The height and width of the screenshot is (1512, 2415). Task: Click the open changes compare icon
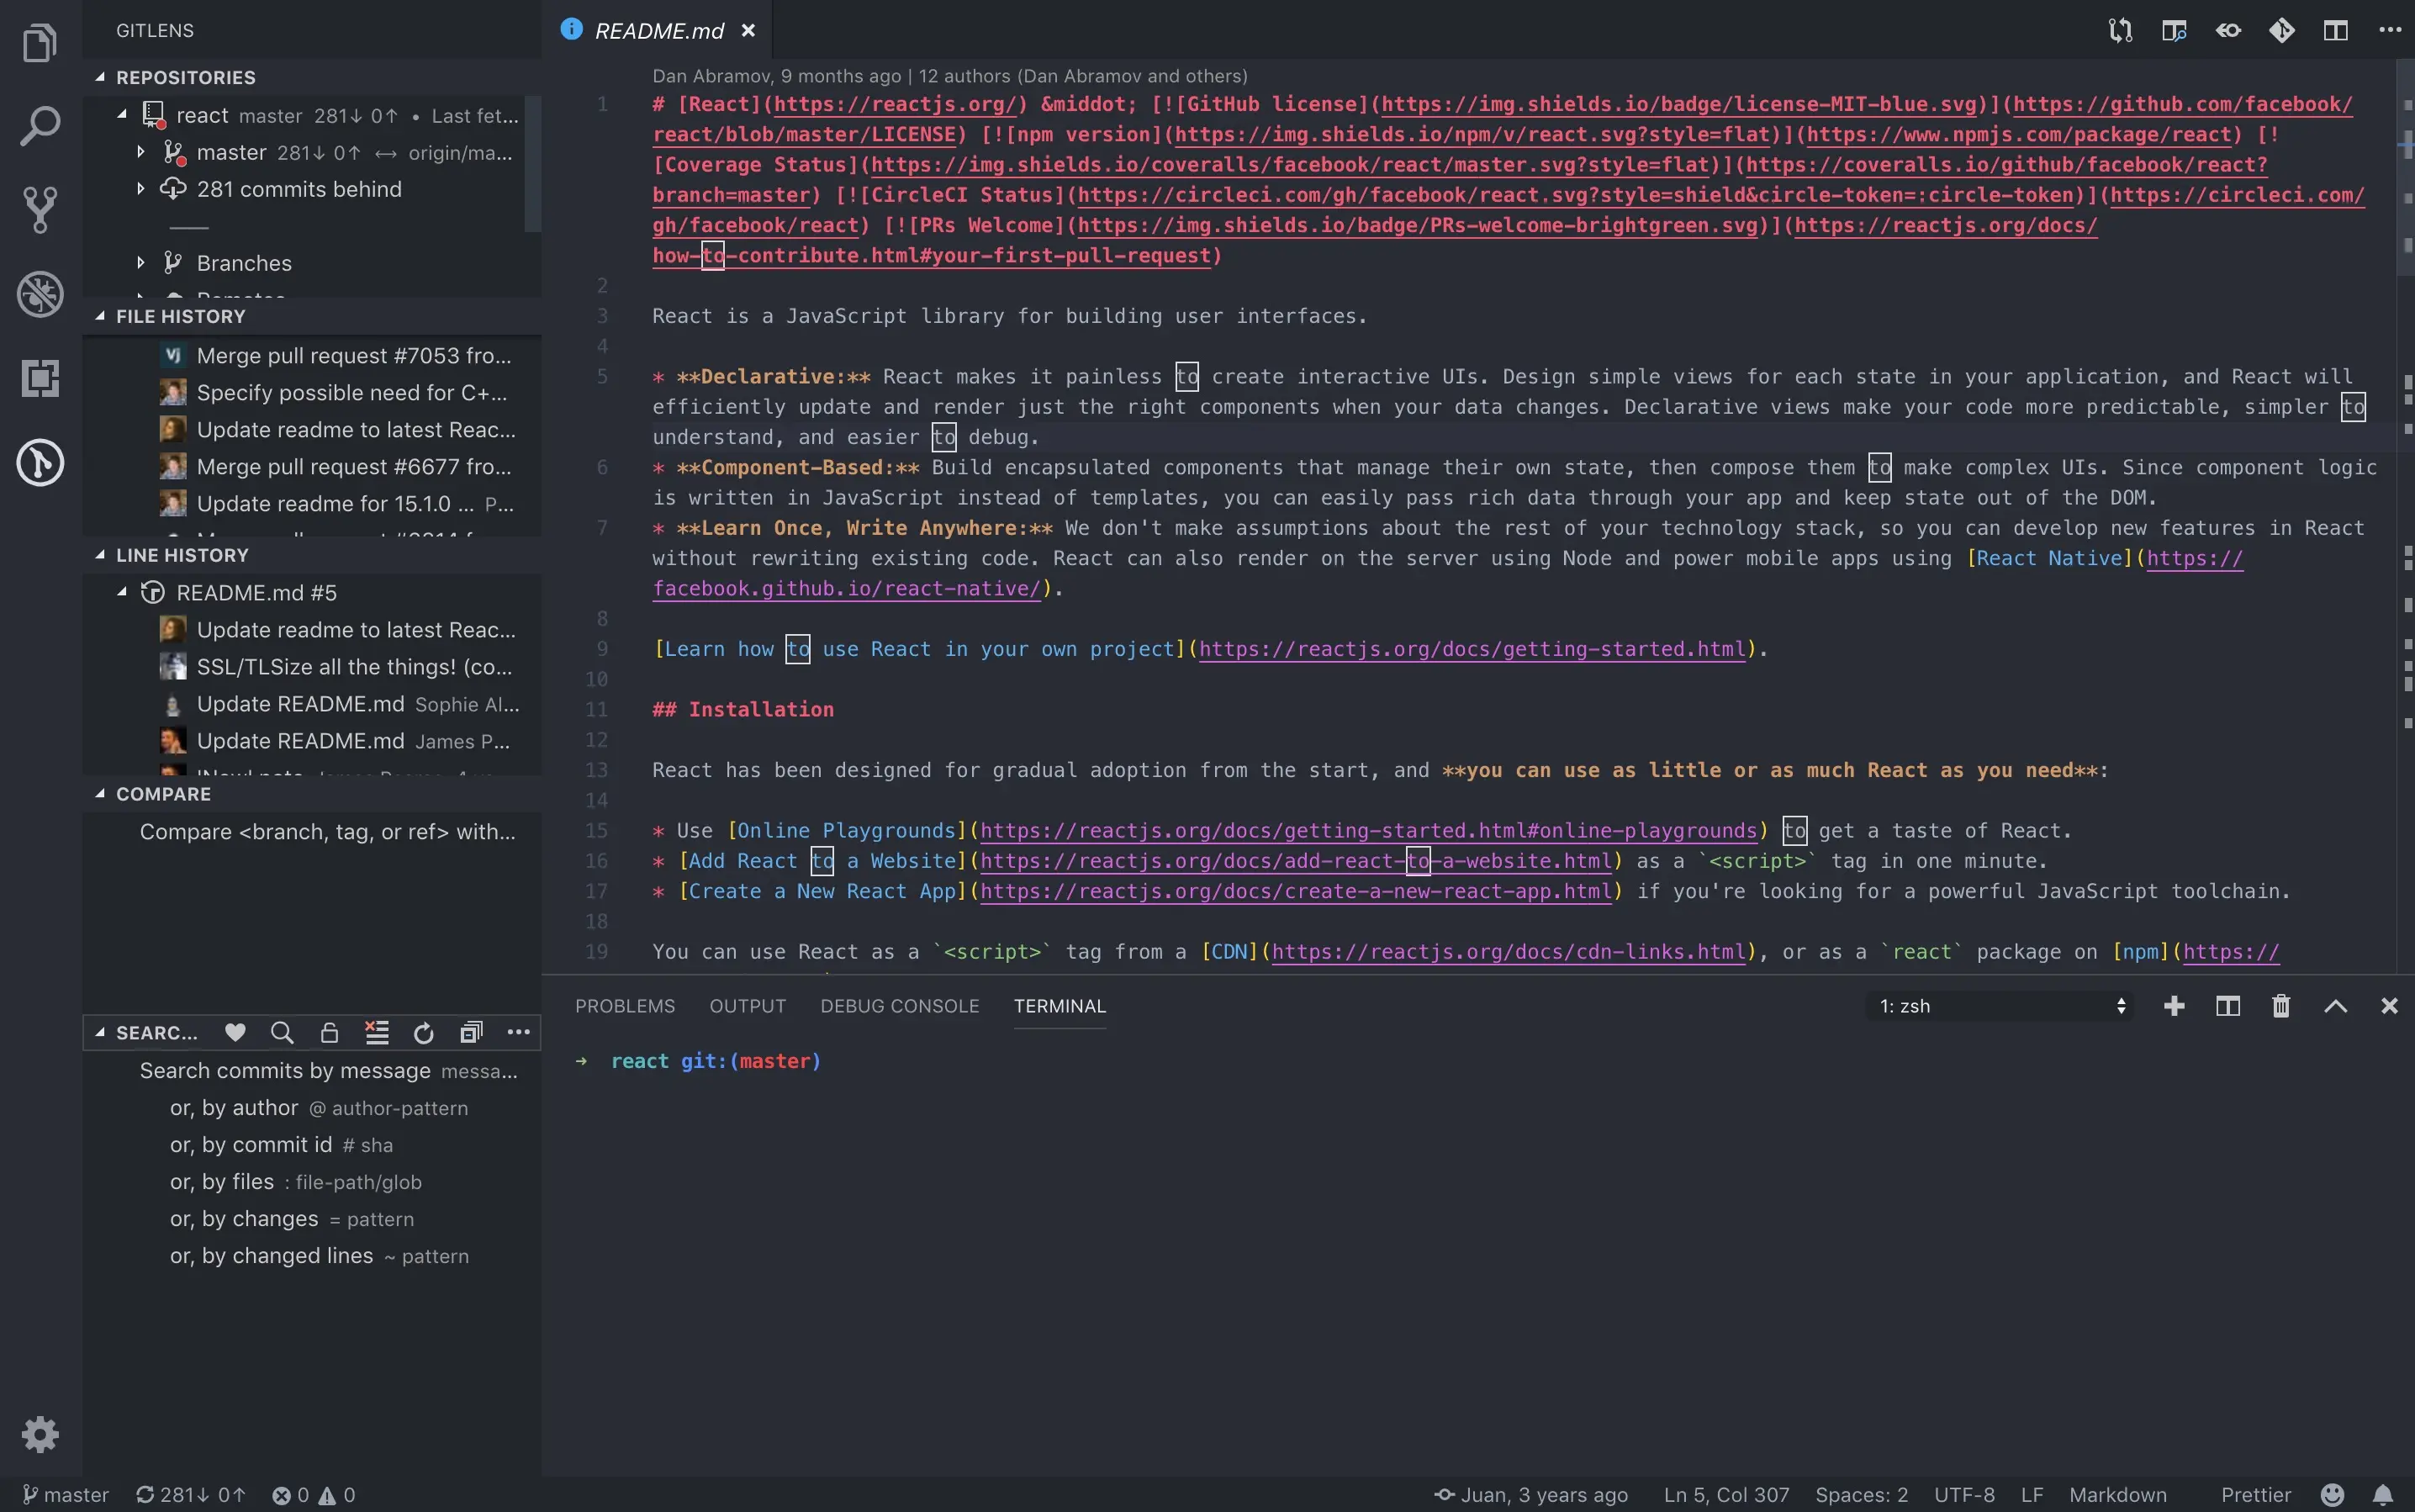coord(2120,30)
